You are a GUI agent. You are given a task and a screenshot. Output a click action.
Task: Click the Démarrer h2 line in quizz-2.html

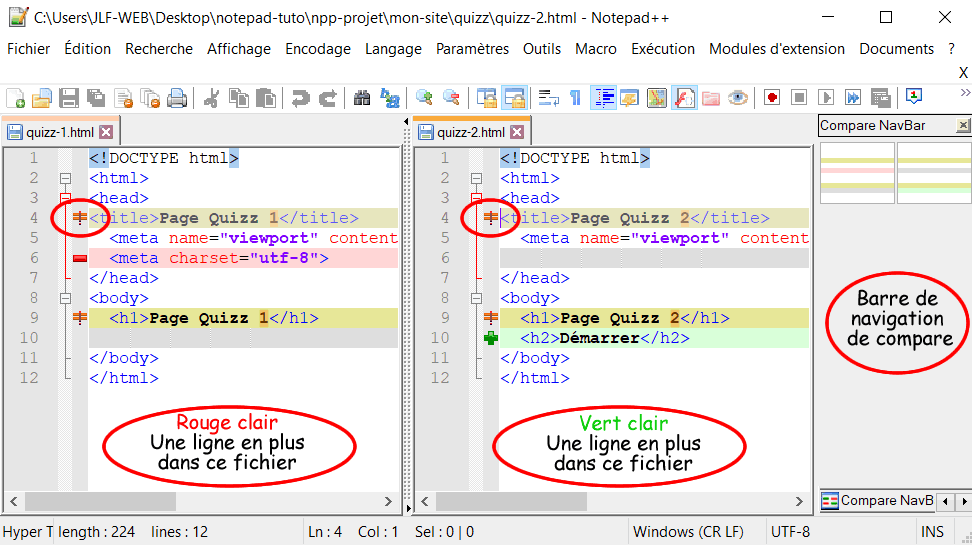654,338
